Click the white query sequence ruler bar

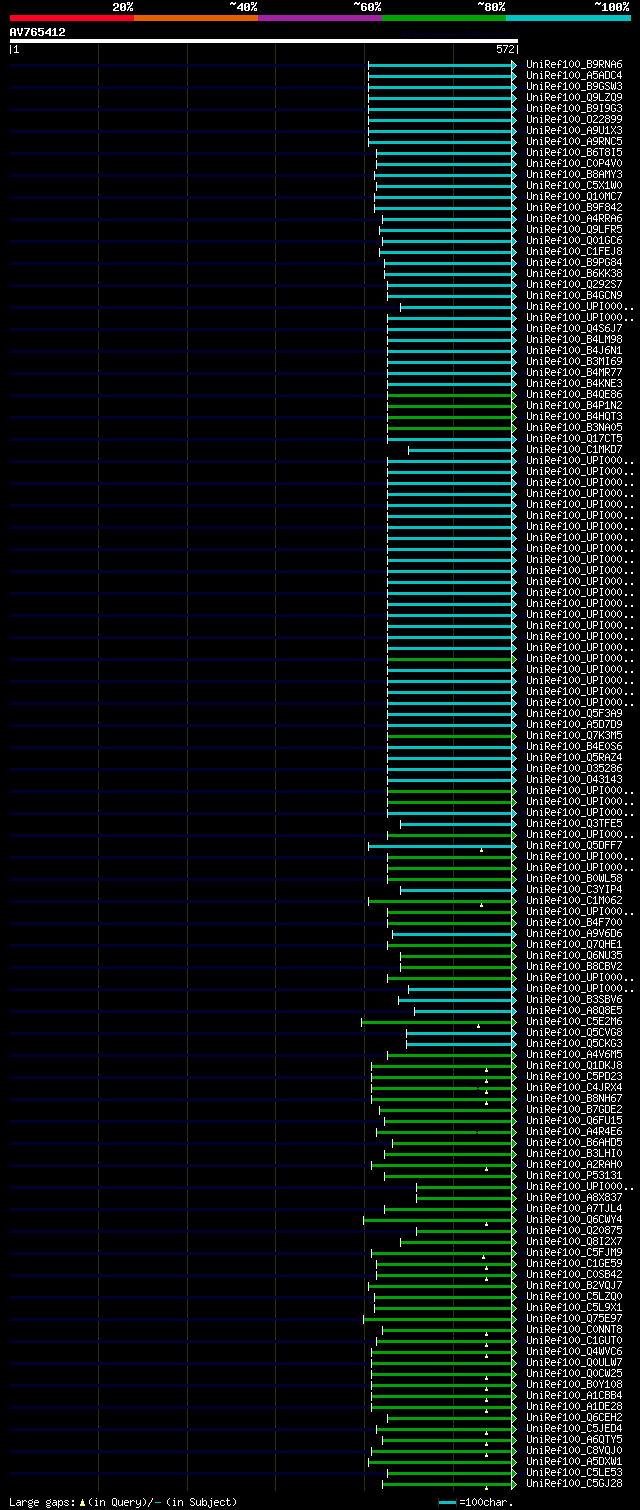[x=264, y=41]
